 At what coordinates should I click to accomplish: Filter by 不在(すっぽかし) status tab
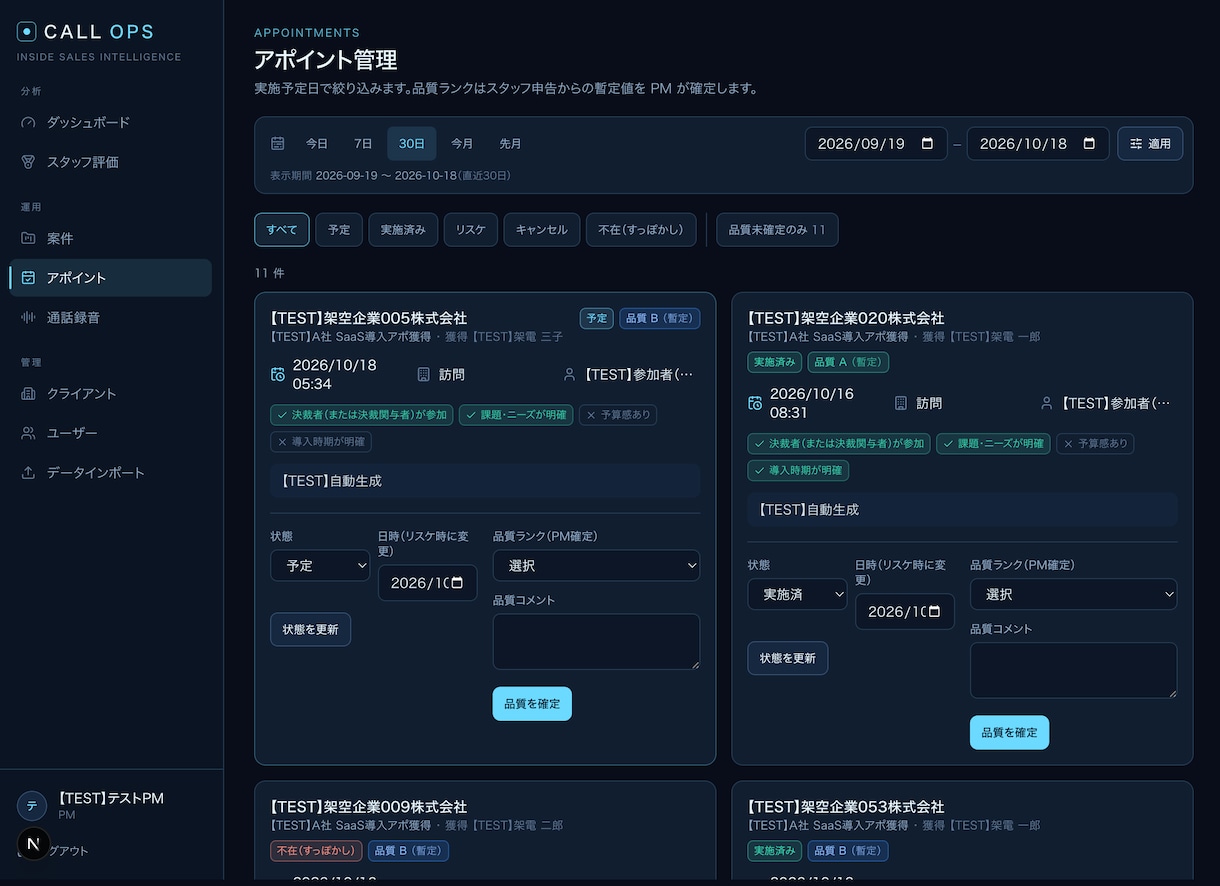[641, 230]
